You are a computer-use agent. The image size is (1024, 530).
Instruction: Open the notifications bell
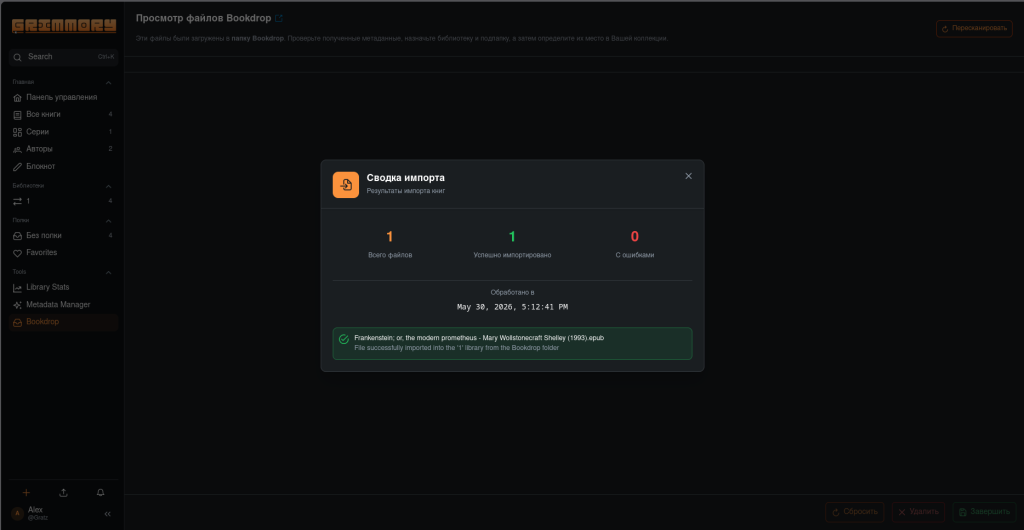(101, 493)
